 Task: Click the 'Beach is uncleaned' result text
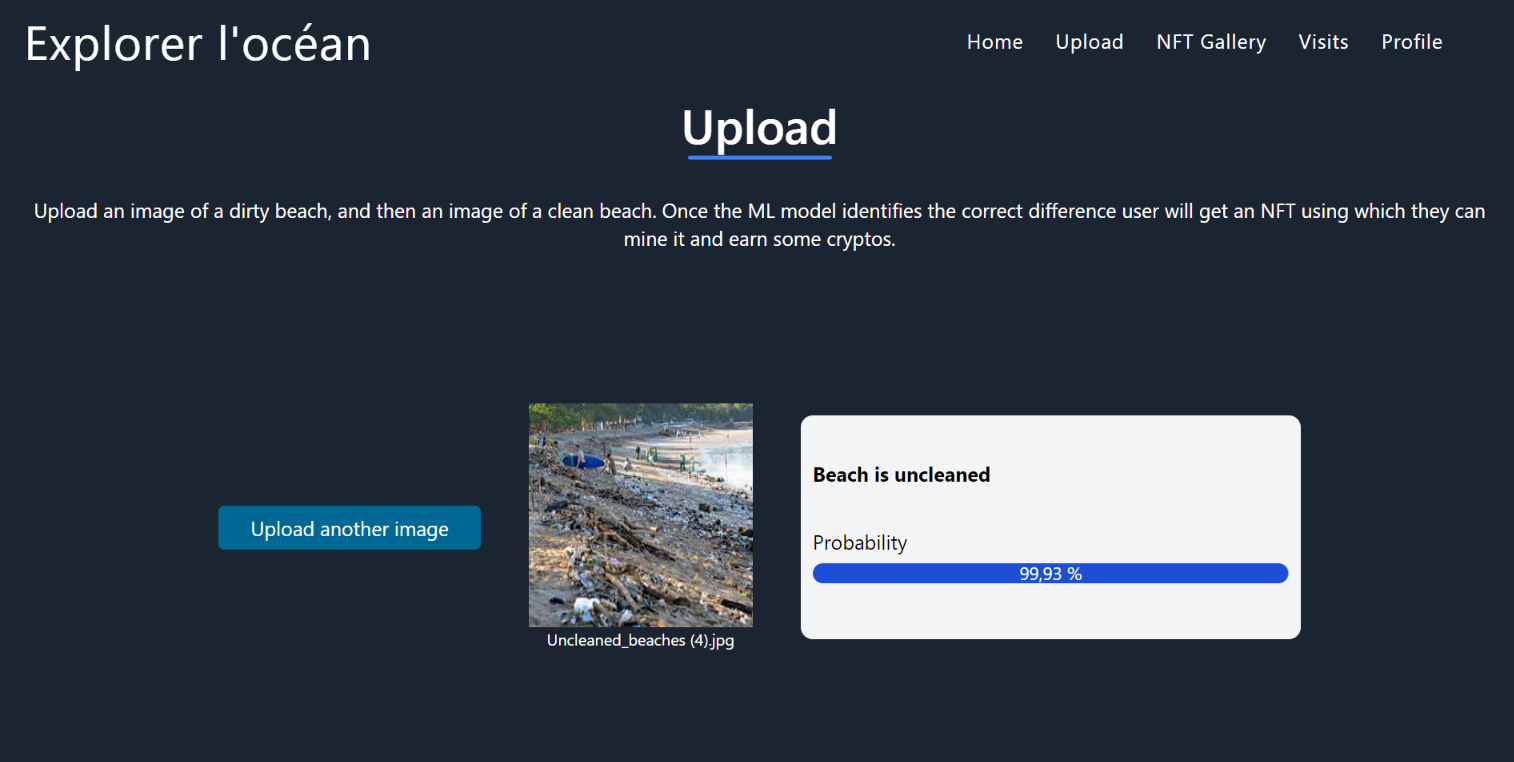901,475
